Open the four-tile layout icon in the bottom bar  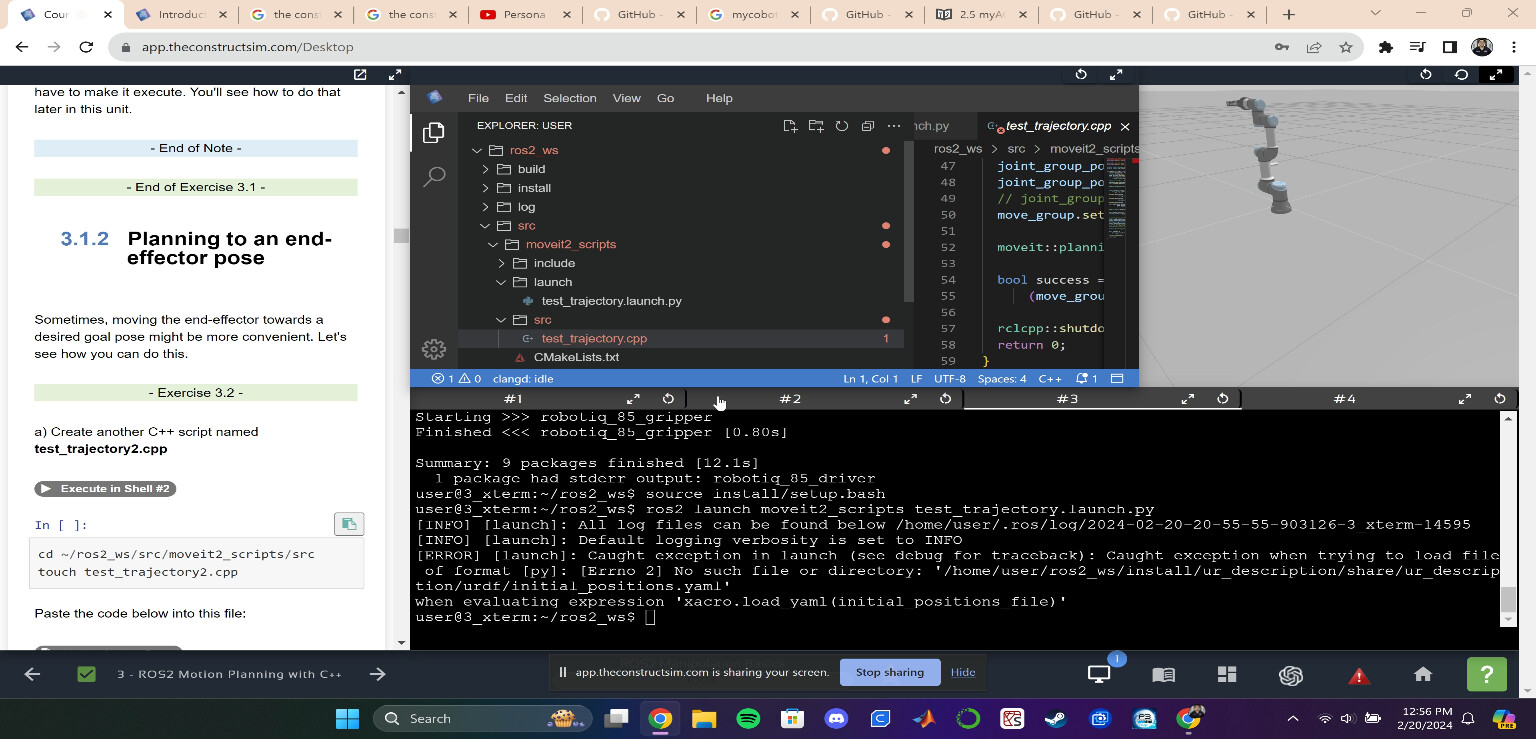[x=1227, y=675]
